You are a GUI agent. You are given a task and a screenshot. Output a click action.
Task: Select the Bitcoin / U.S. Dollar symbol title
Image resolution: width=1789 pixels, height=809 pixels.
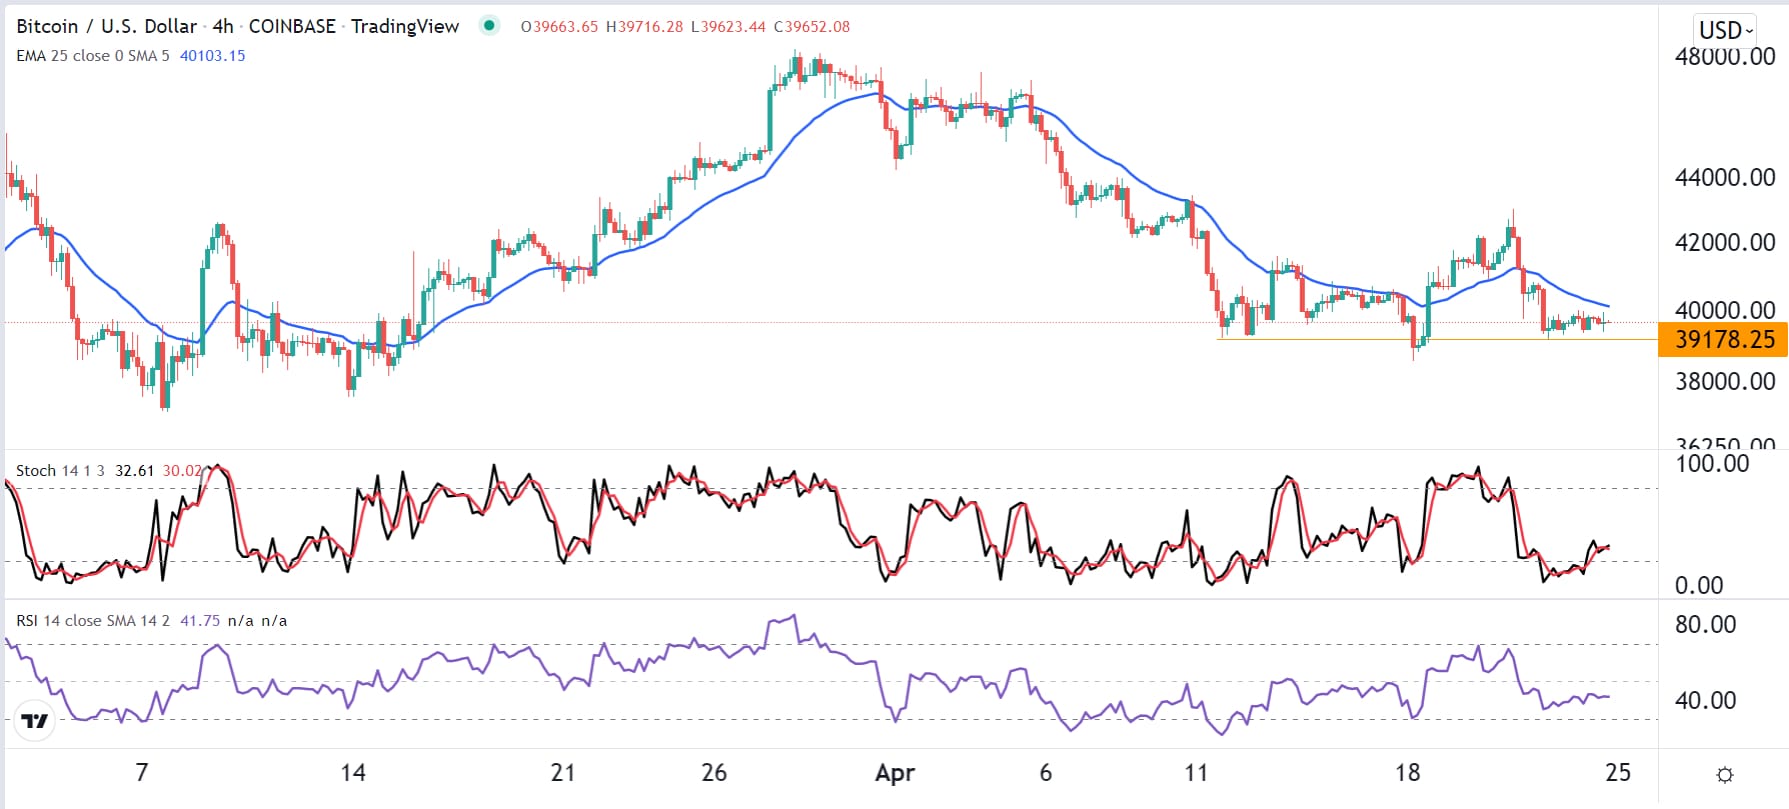coord(106,26)
